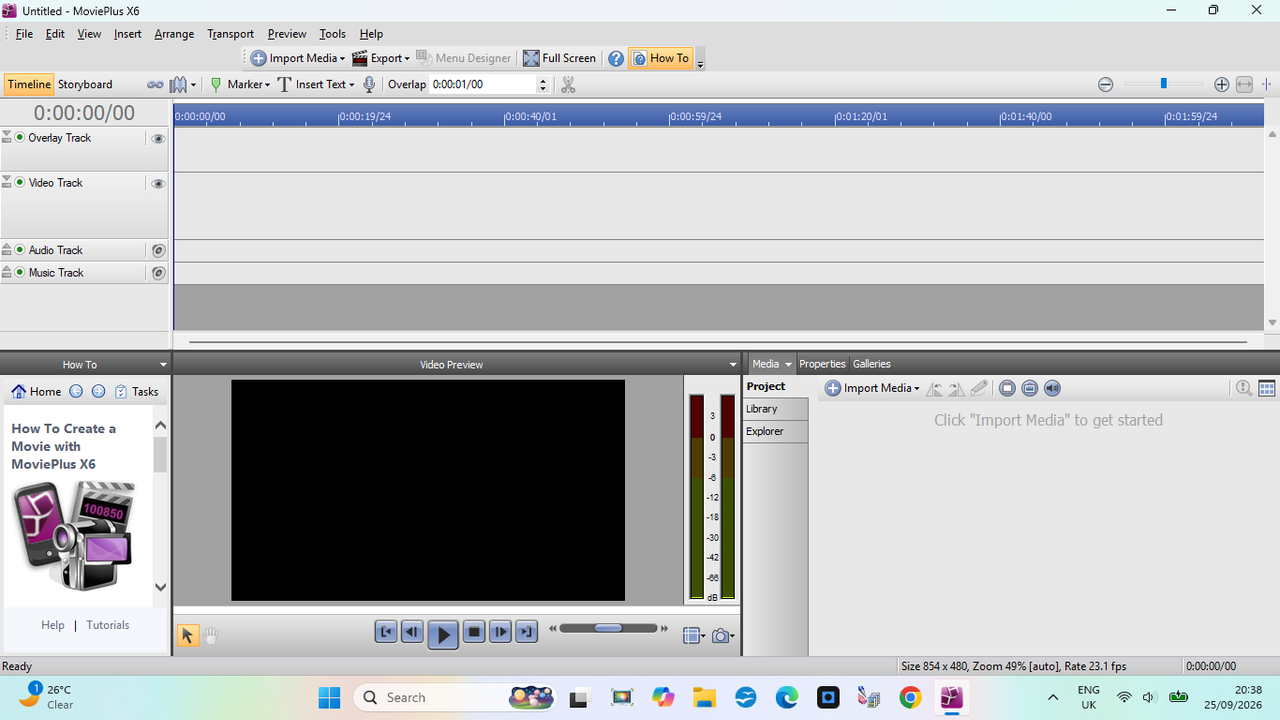Click the zoom in plus icon above timeline
1280x720 pixels.
[1221, 85]
